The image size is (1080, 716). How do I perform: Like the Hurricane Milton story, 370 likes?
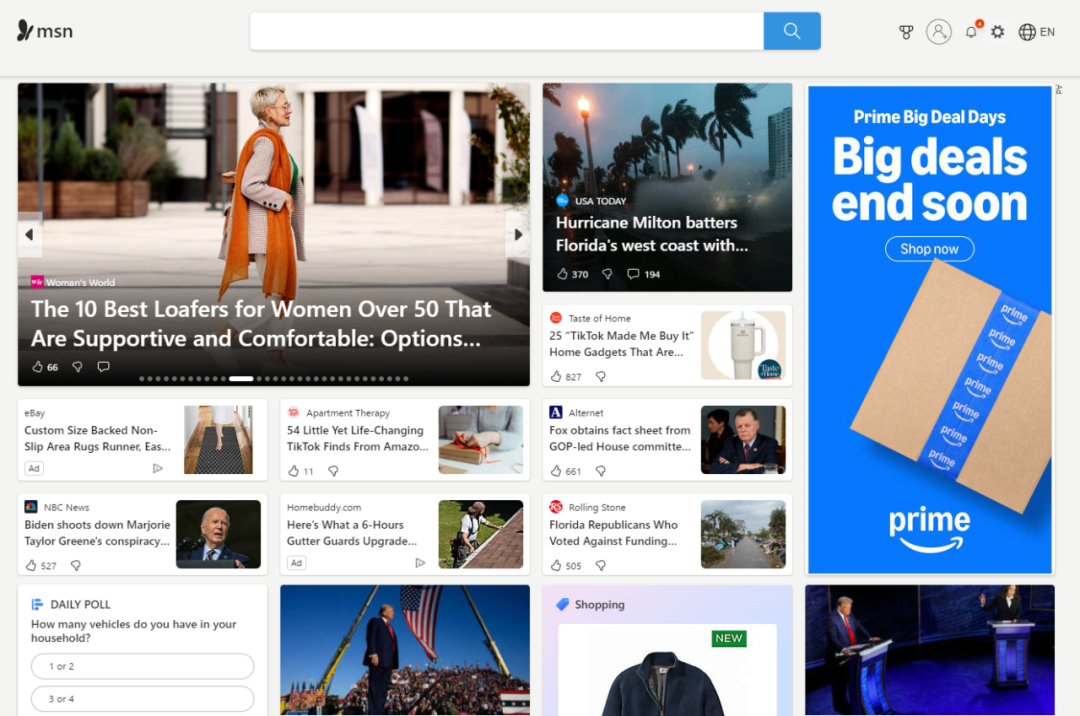tap(572, 274)
